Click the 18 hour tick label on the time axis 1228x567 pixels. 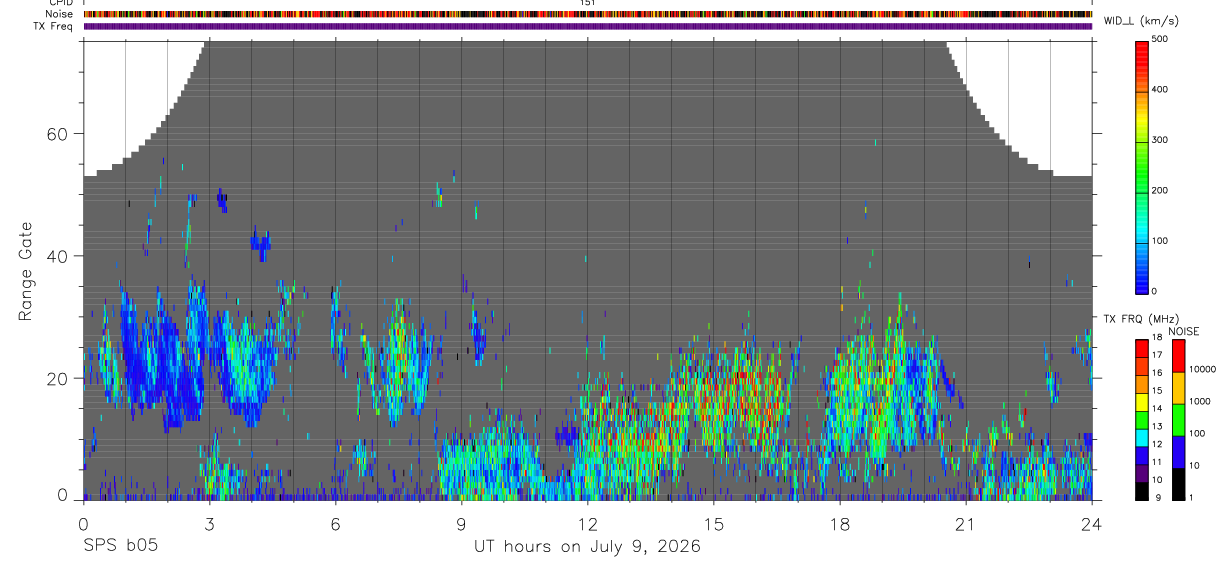coord(840,524)
